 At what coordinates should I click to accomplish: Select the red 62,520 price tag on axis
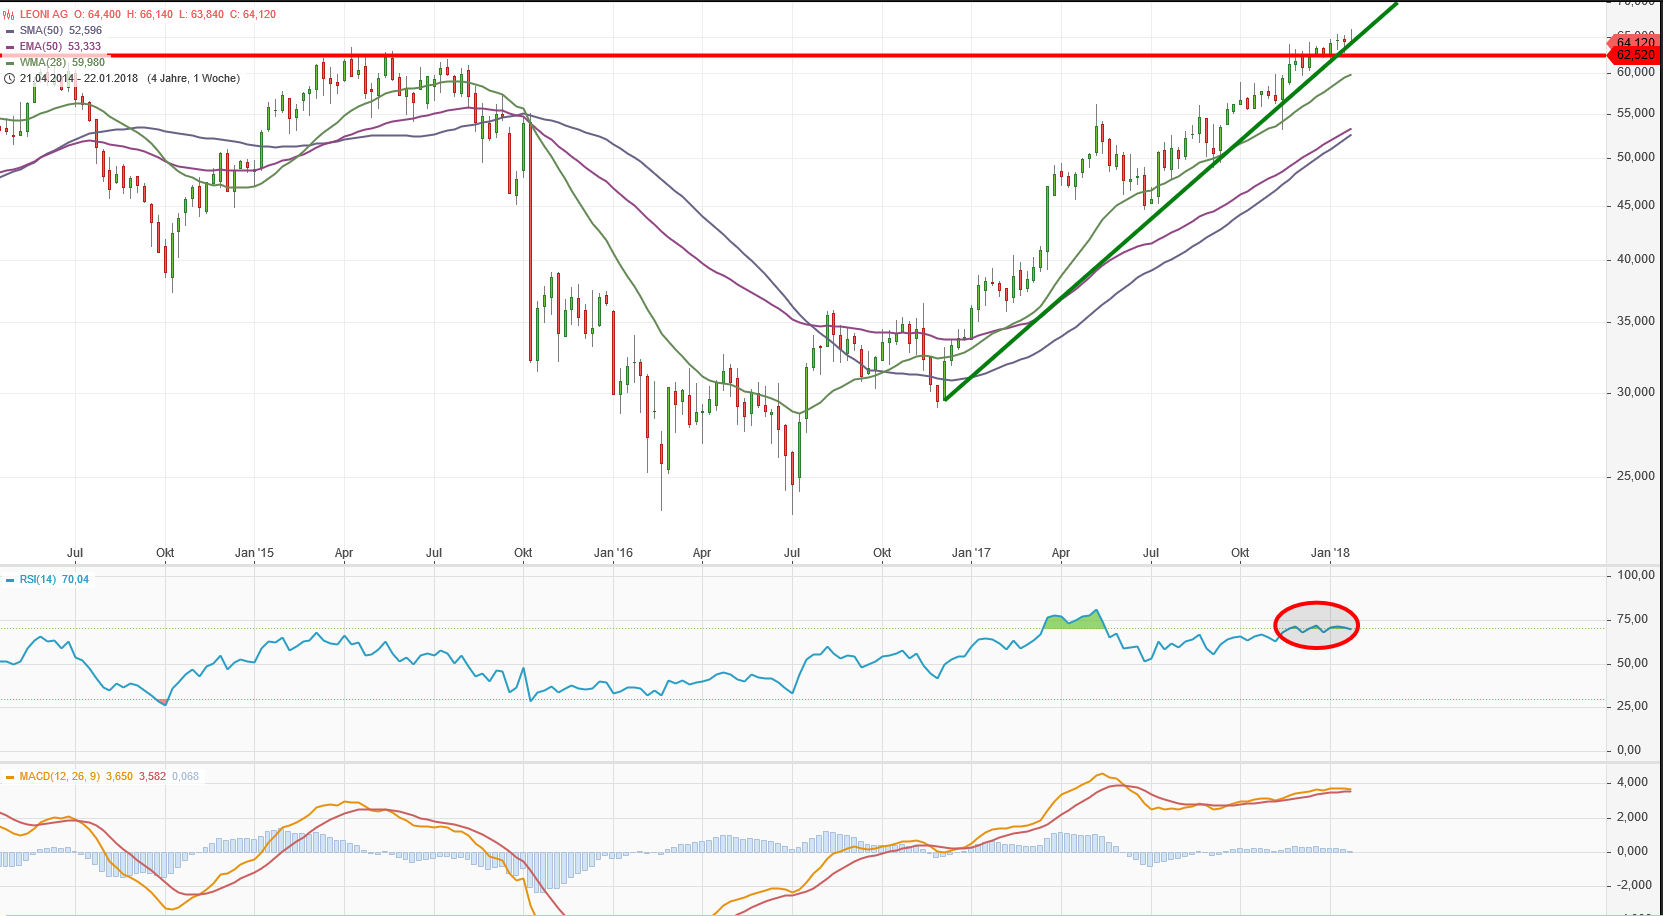[1635, 55]
